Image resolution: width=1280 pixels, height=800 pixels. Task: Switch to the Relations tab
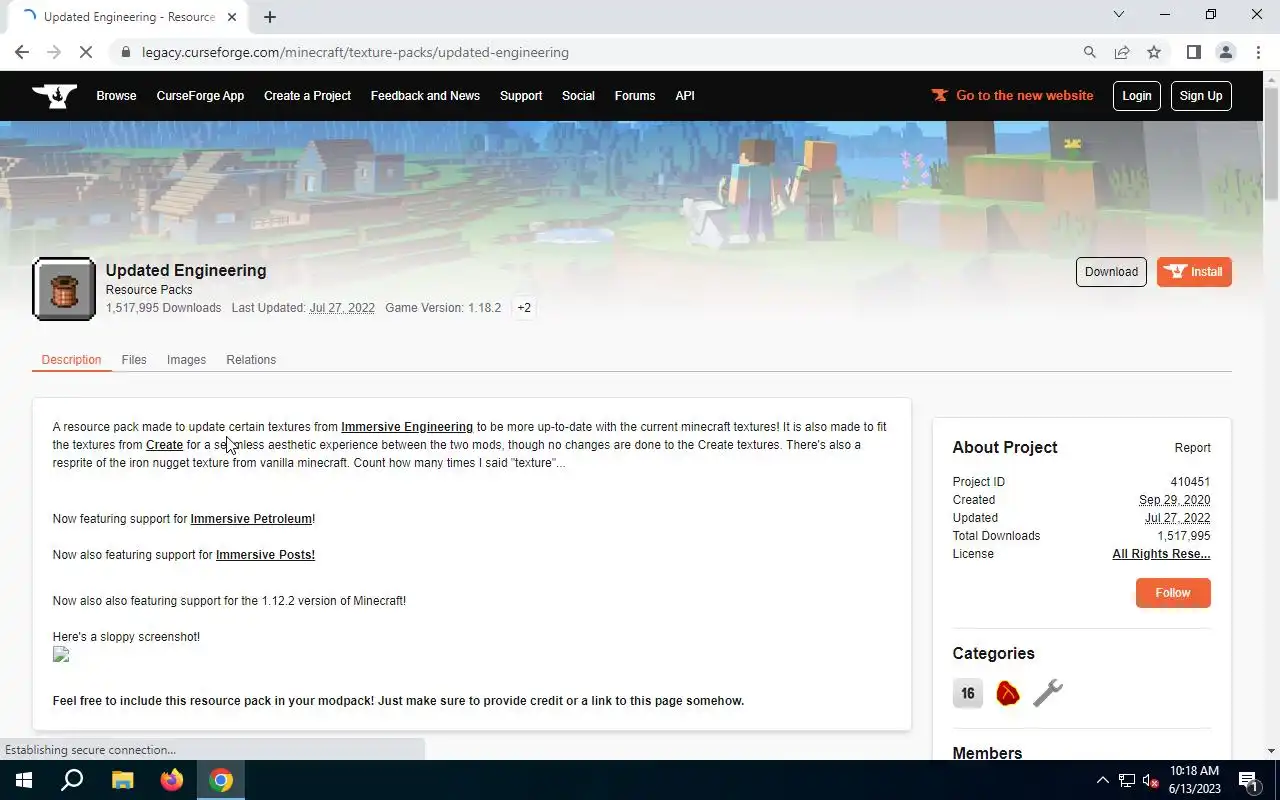[251, 360]
